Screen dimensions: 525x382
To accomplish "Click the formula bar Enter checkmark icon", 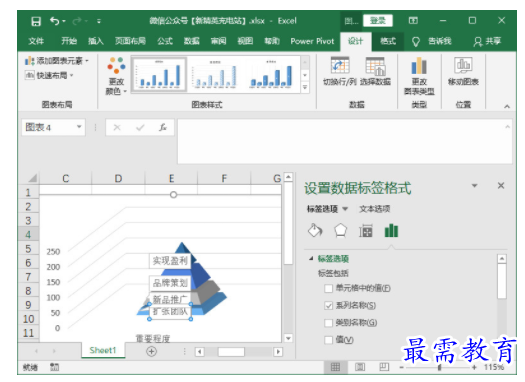I will tap(140, 127).
